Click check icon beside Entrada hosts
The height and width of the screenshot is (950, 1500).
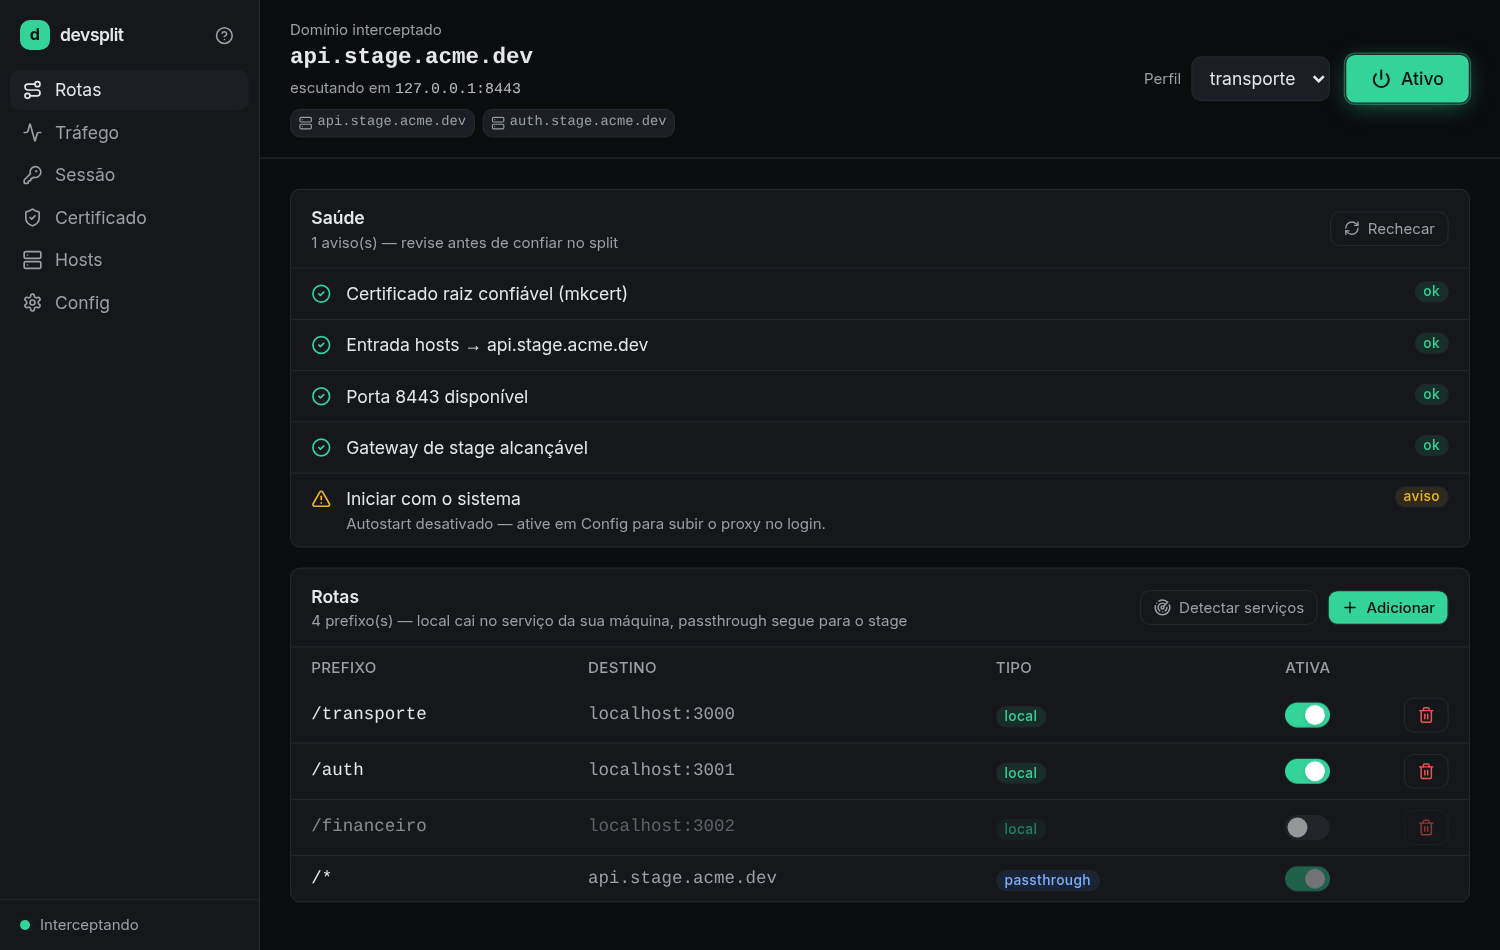coord(321,345)
